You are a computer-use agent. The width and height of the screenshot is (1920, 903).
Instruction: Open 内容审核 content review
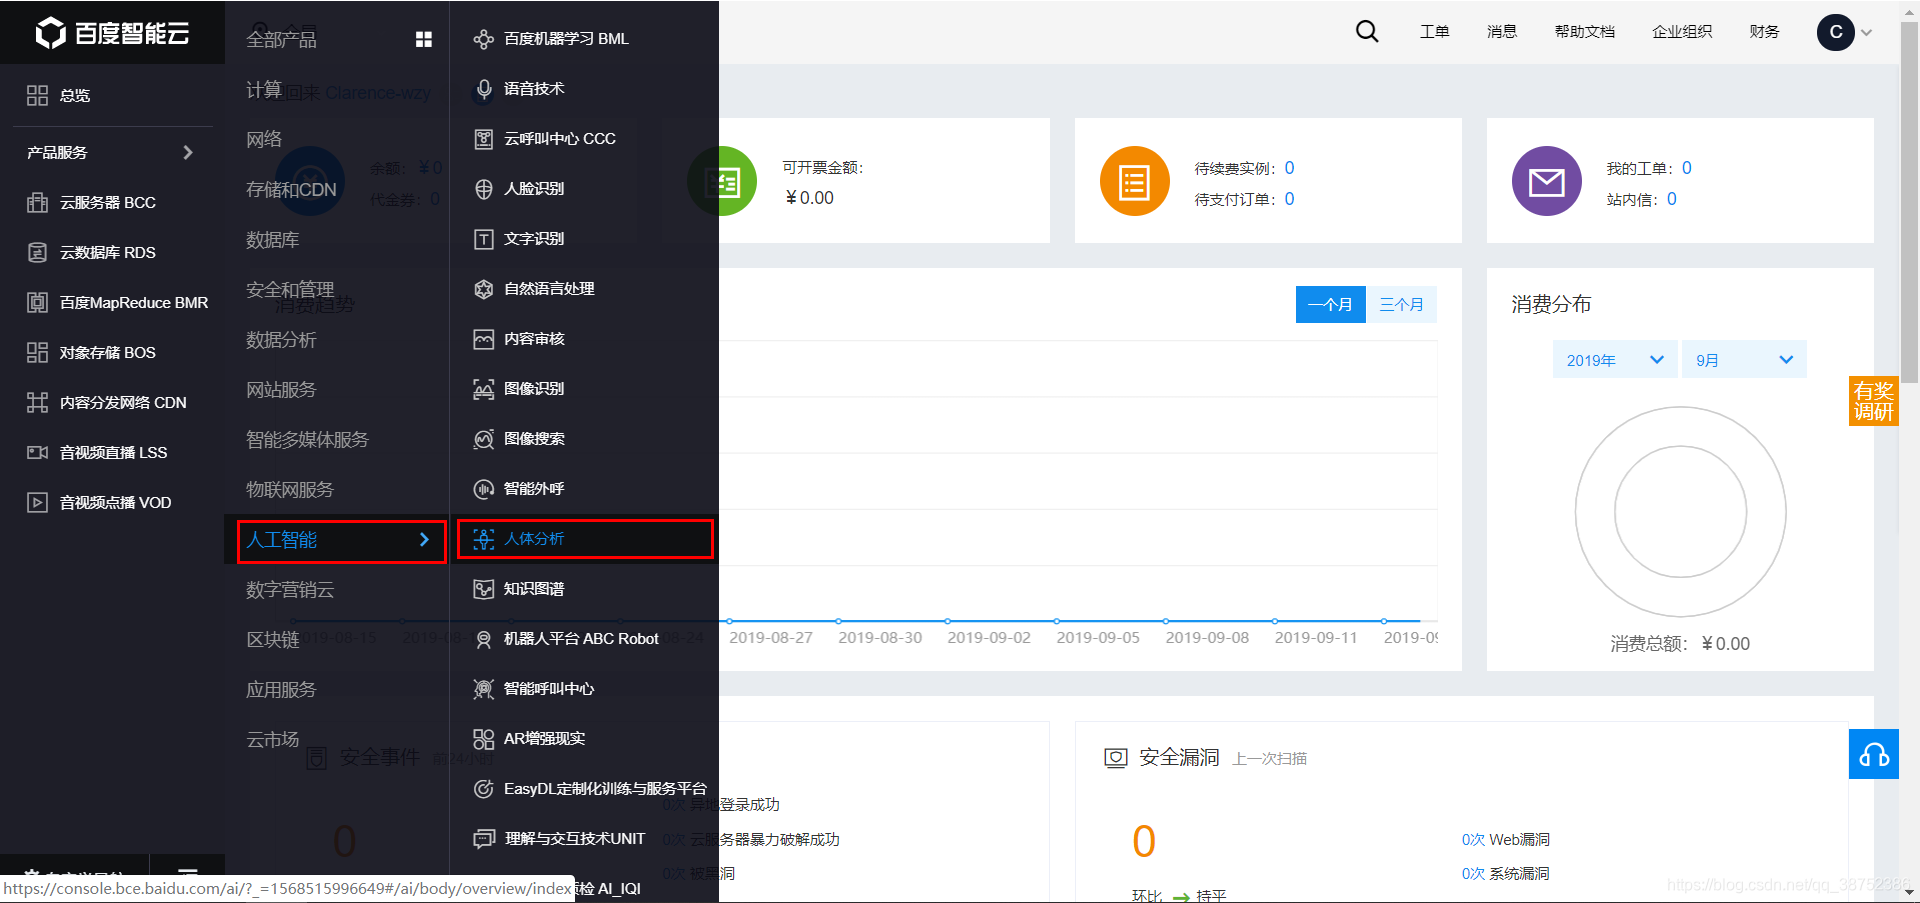[x=520, y=339]
